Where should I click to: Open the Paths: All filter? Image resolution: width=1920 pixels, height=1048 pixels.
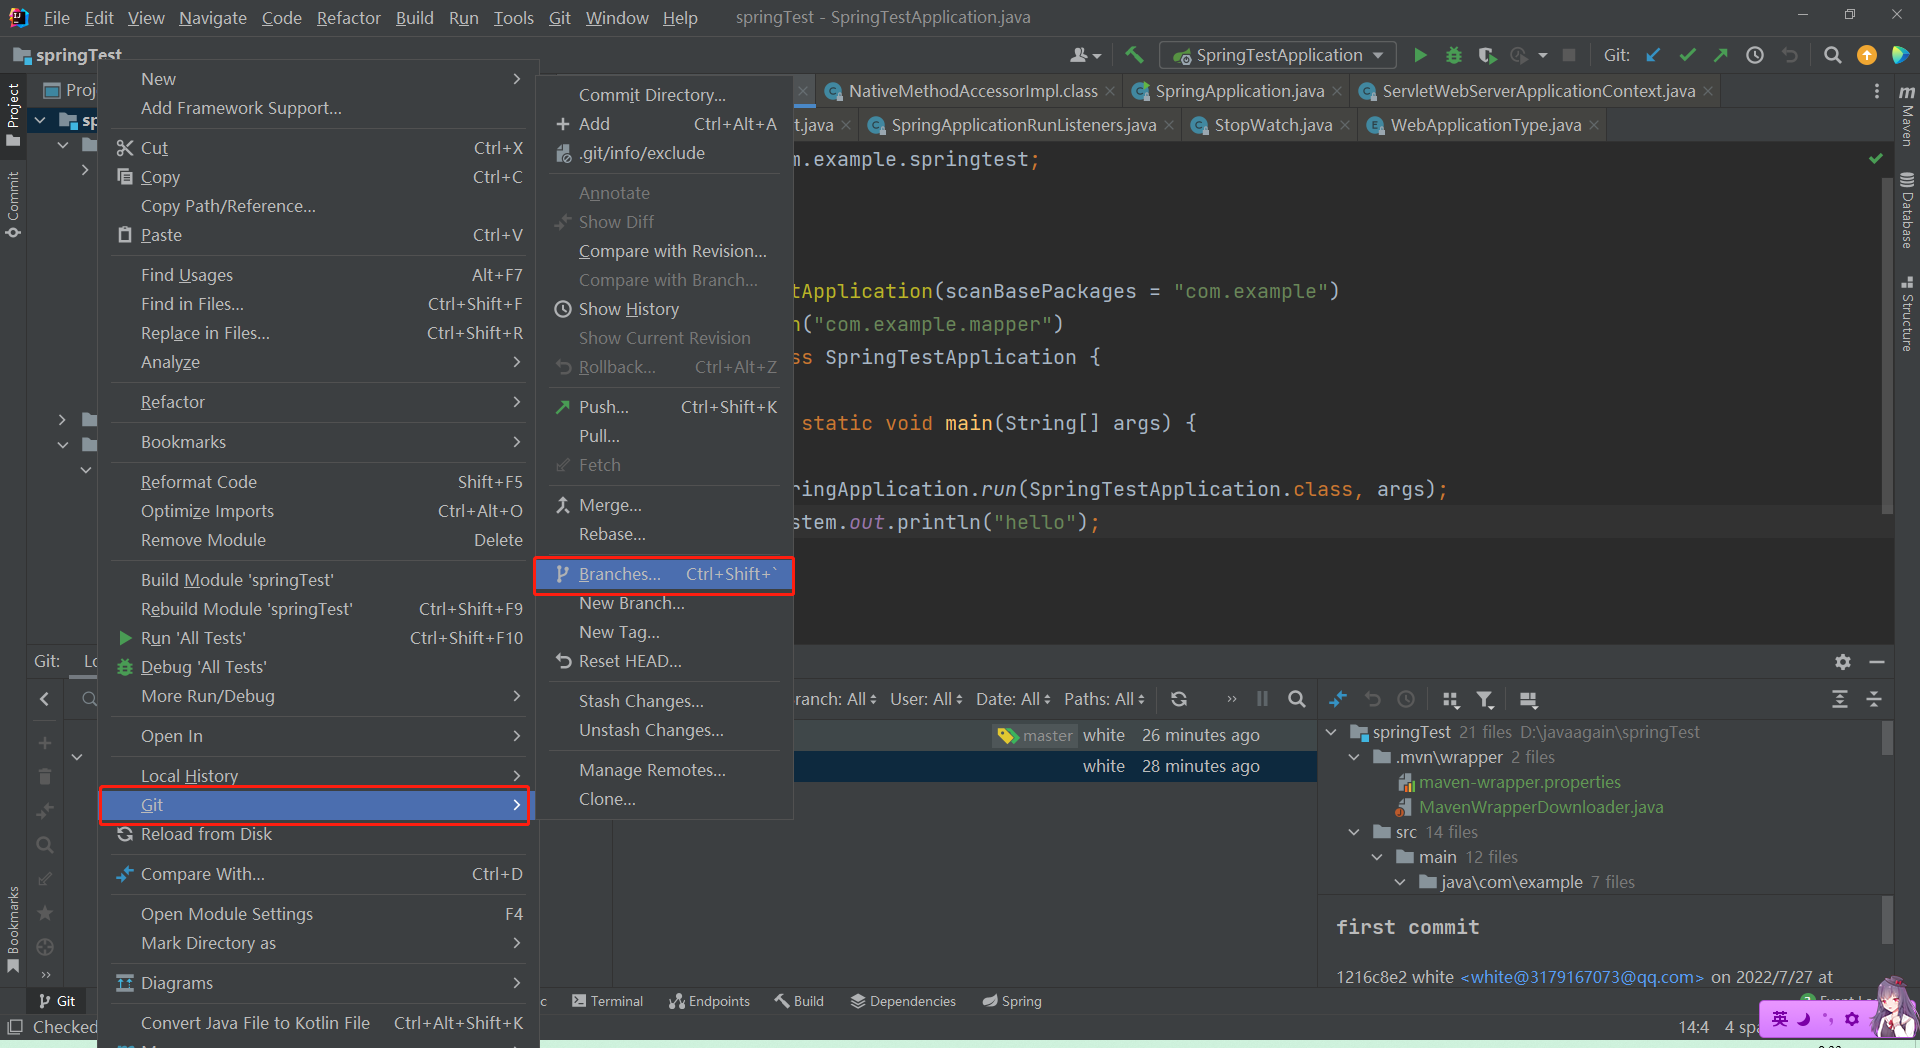[x=1104, y=699]
